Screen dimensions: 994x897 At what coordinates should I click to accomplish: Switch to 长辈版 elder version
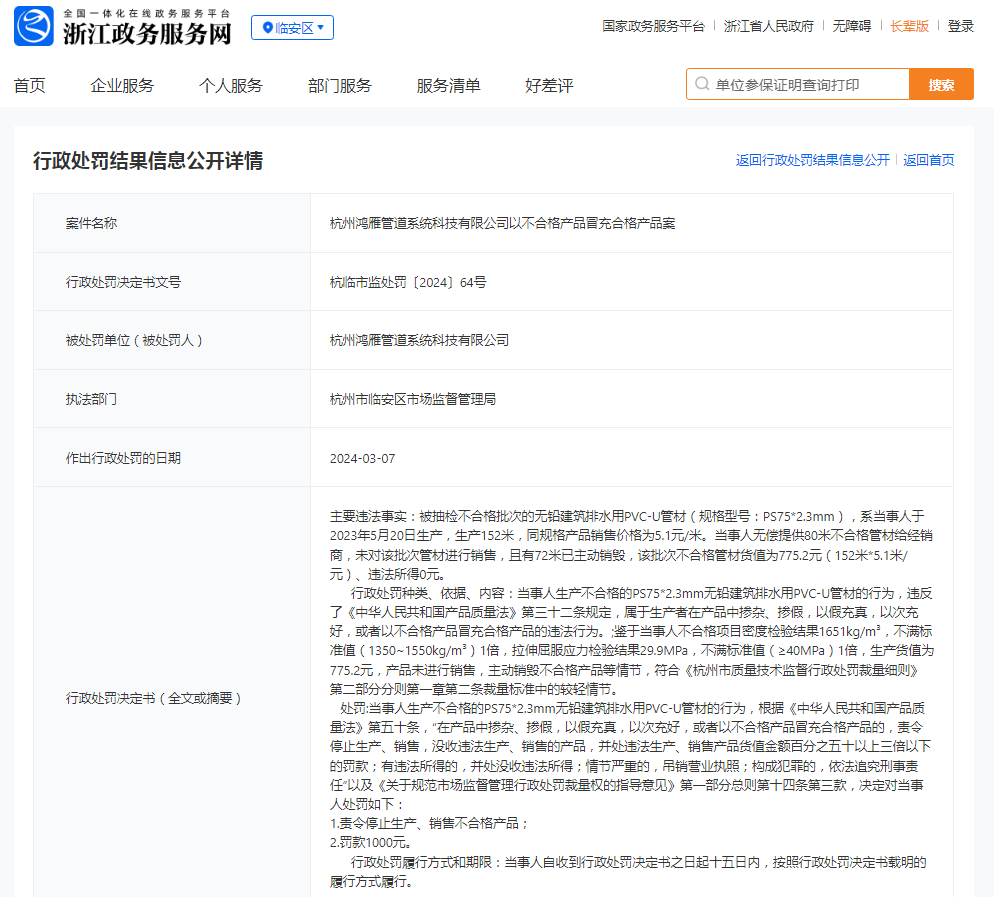[x=909, y=26]
